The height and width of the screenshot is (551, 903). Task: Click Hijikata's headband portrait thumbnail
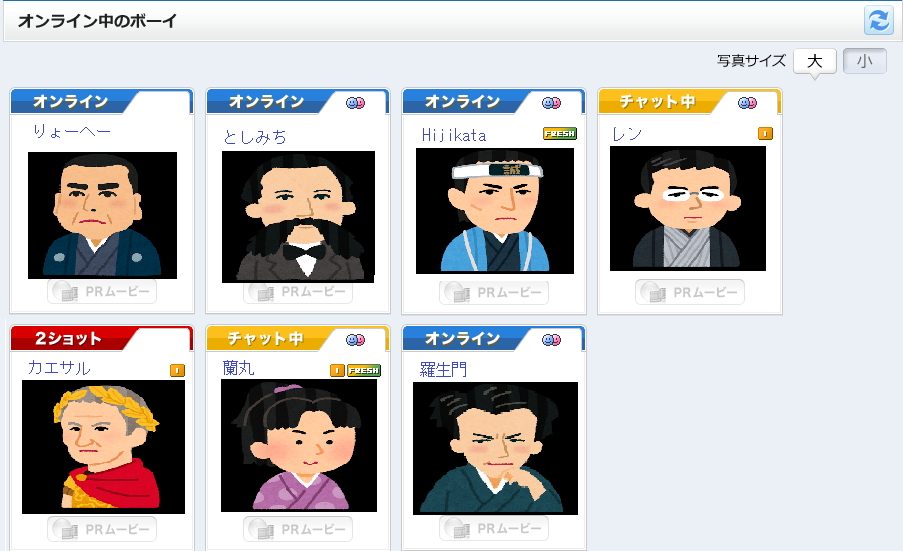click(x=495, y=211)
